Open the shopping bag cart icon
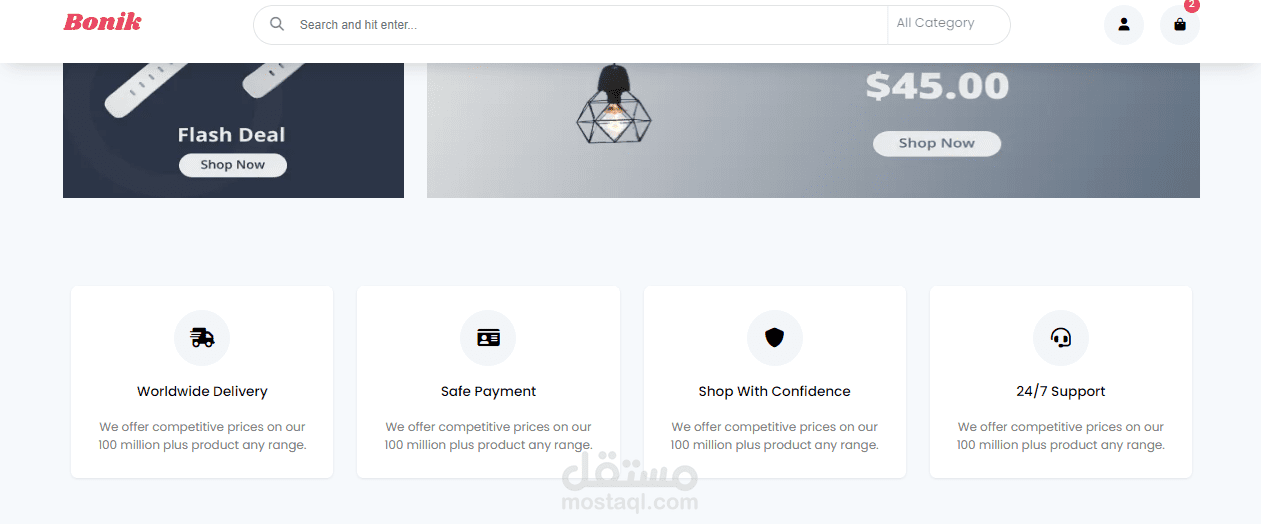This screenshot has width=1261, height=524. 1180,25
